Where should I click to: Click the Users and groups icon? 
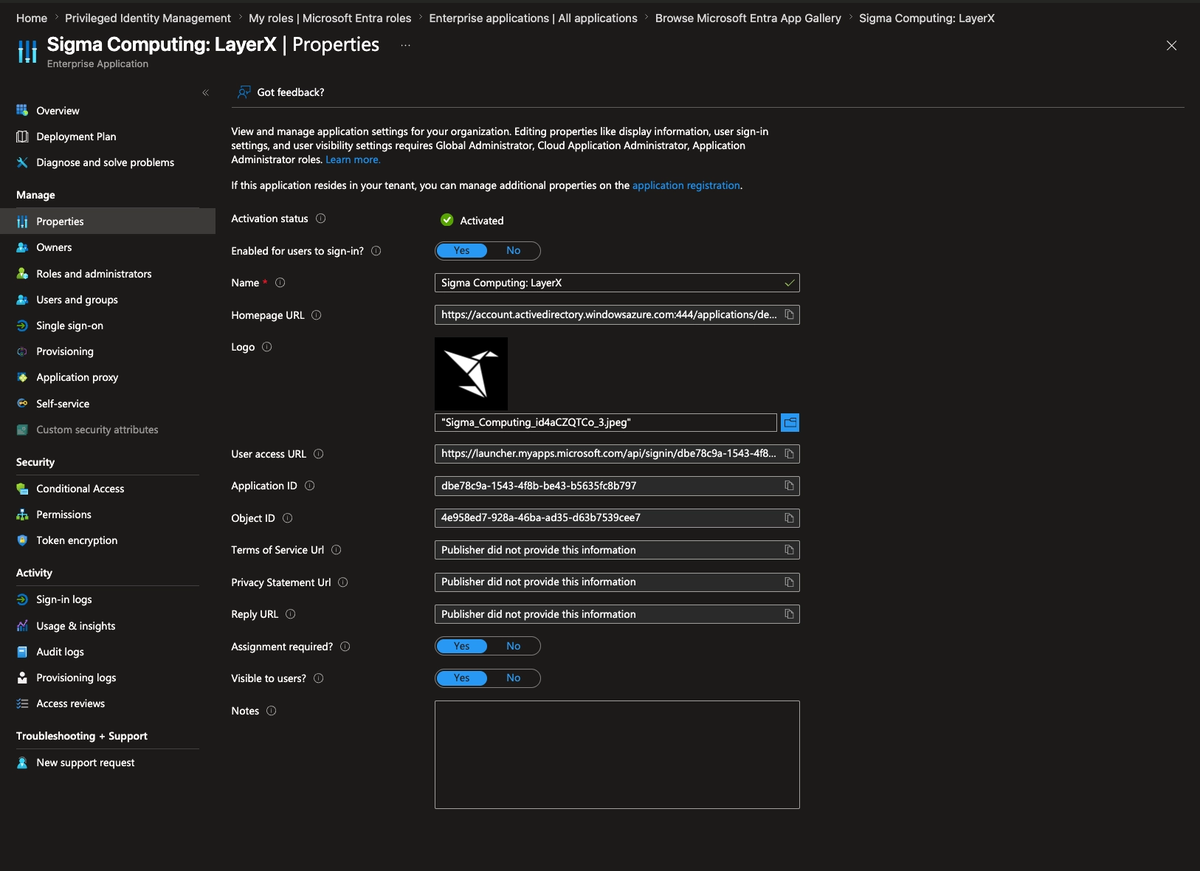click(x=22, y=299)
